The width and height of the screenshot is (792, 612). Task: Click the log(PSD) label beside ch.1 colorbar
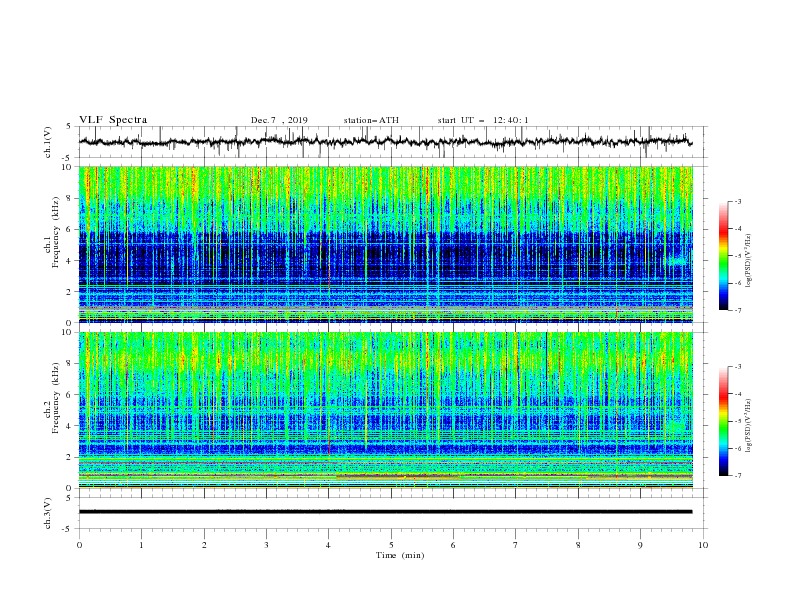(x=749, y=260)
